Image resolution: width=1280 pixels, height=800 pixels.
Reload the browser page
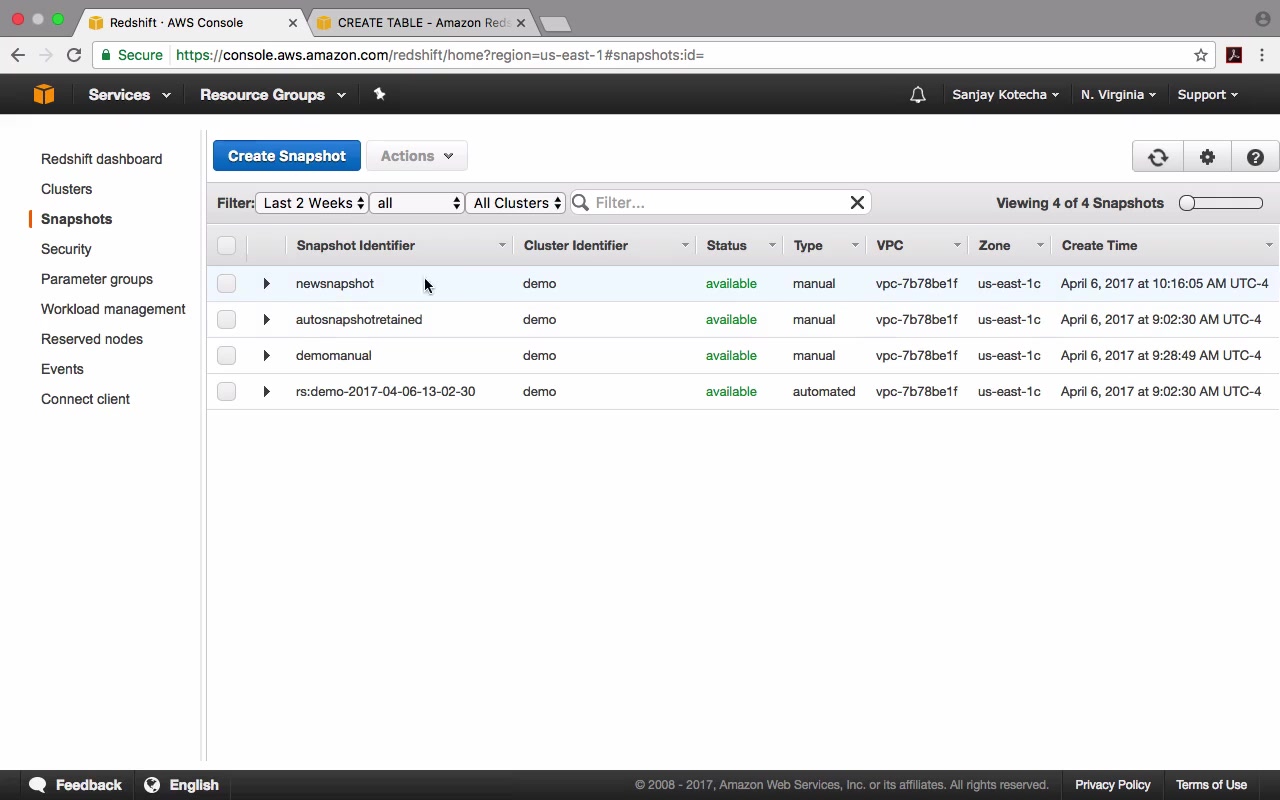[x=74, y=55]
